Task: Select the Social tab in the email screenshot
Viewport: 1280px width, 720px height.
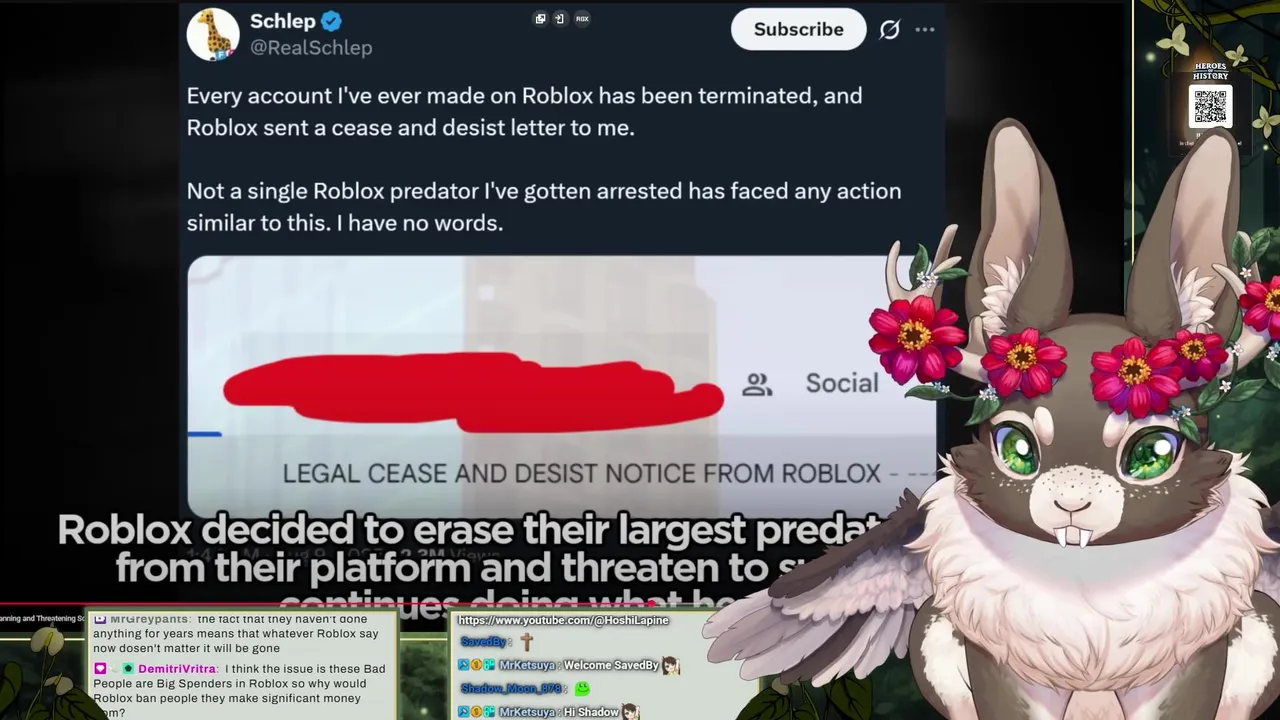Action: (842, 383)
